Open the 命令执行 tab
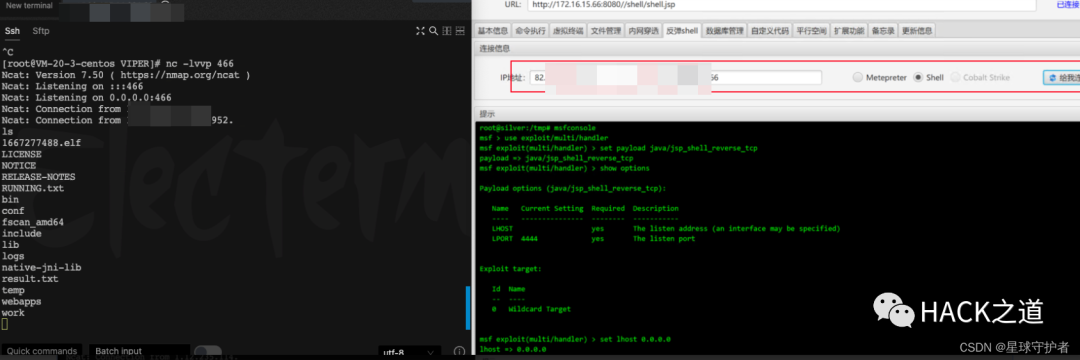 point(530,30)
